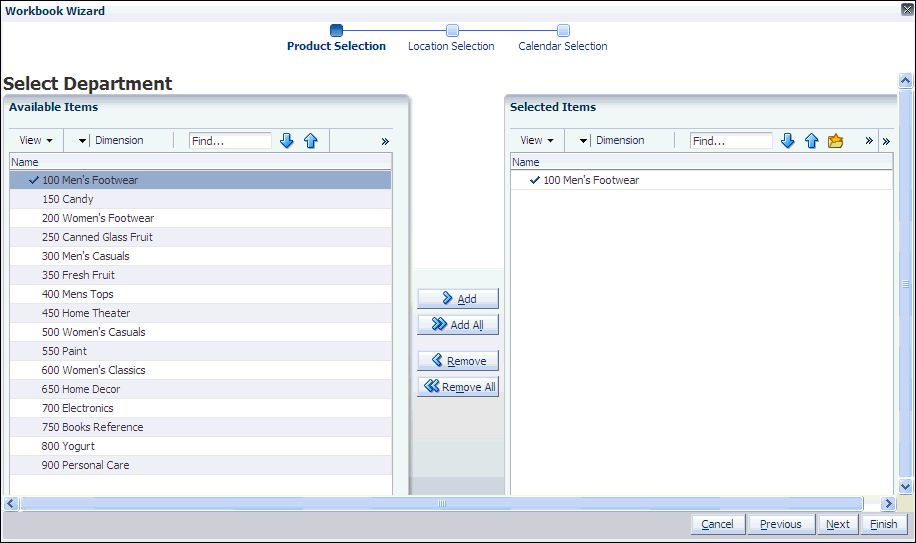This screenshot has width=916, height=543.
Task: Click the Next button
Action: click(x=838, y=524)
